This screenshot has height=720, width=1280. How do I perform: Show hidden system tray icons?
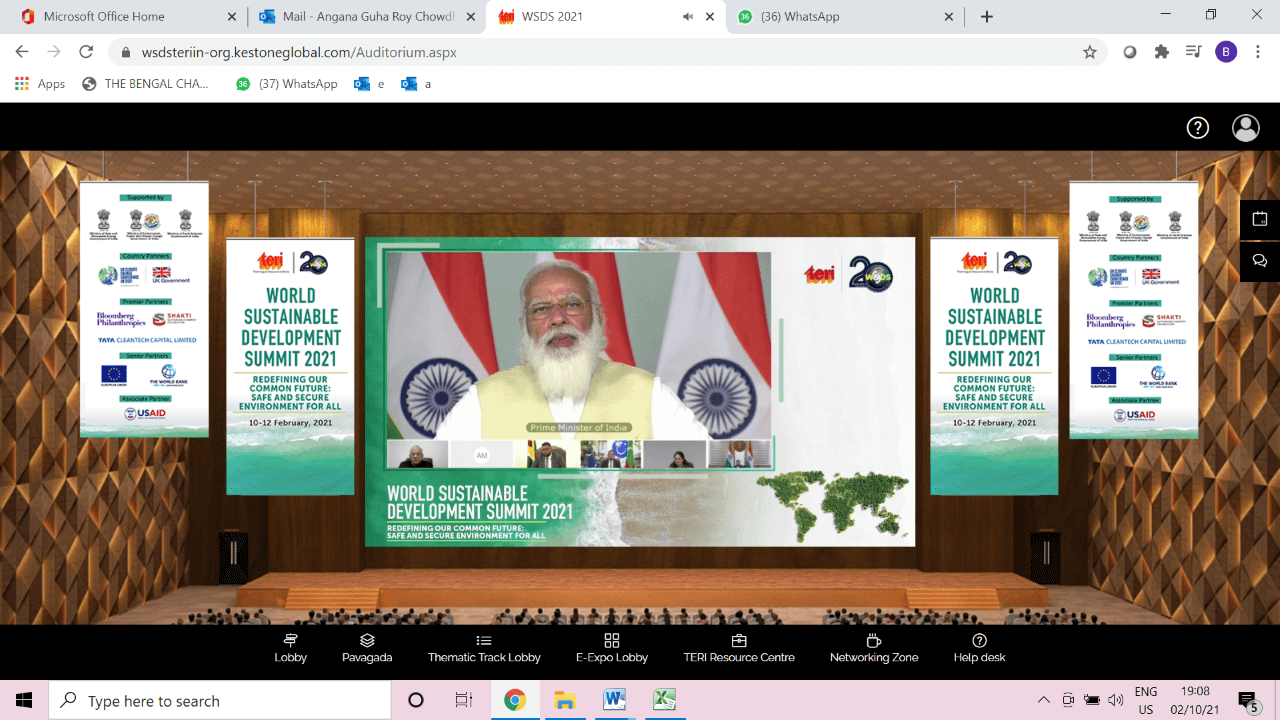point(1044,700)
